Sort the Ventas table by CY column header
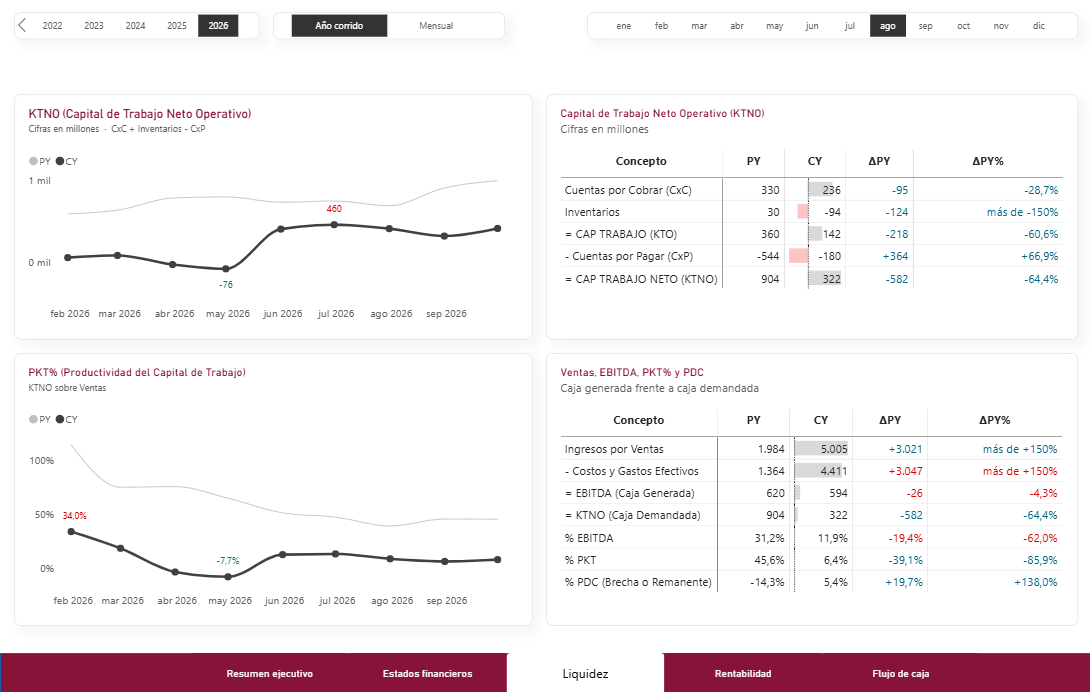This screenshot has width=1090, height=692. [x=821, y=420]
